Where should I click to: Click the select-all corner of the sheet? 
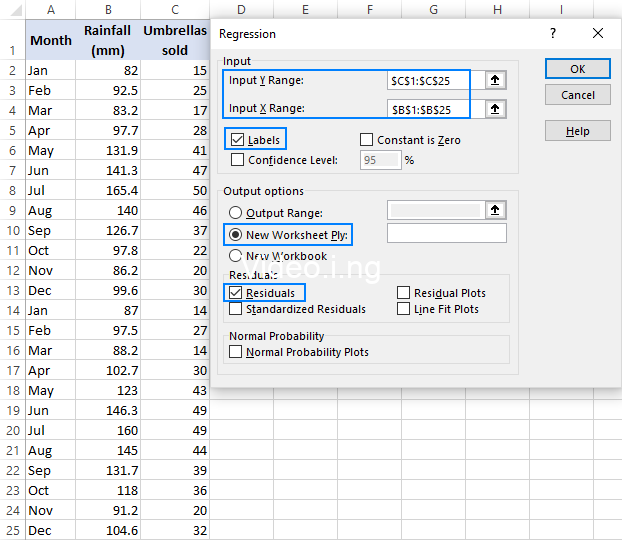16,10
